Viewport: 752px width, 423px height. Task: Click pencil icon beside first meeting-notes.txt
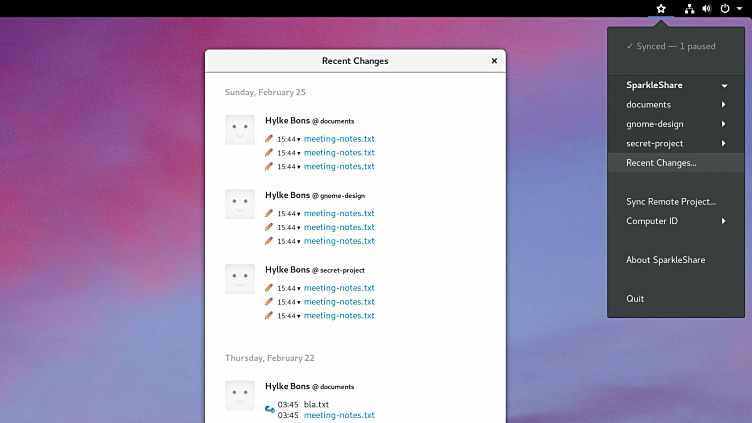269,139
